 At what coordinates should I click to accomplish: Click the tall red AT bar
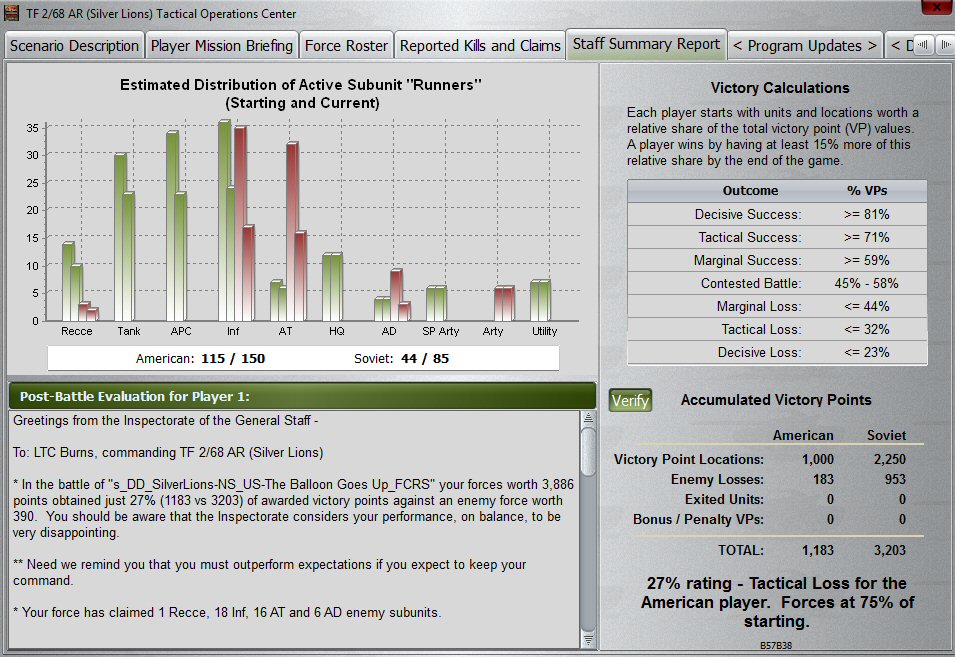coord(292,231)
